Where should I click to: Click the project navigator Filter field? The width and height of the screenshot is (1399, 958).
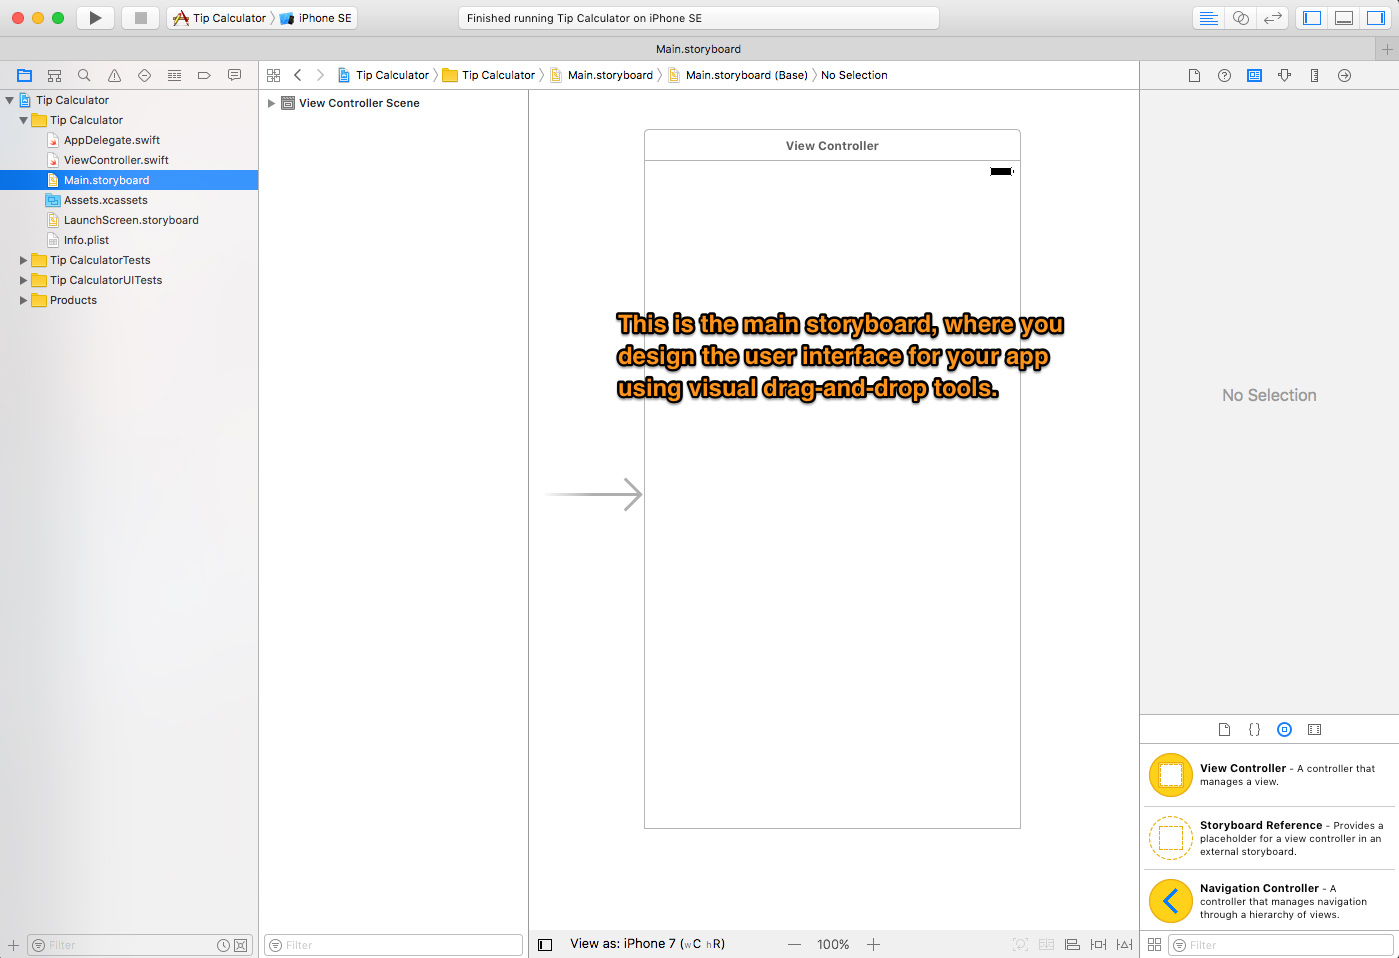tap(139, 945)
